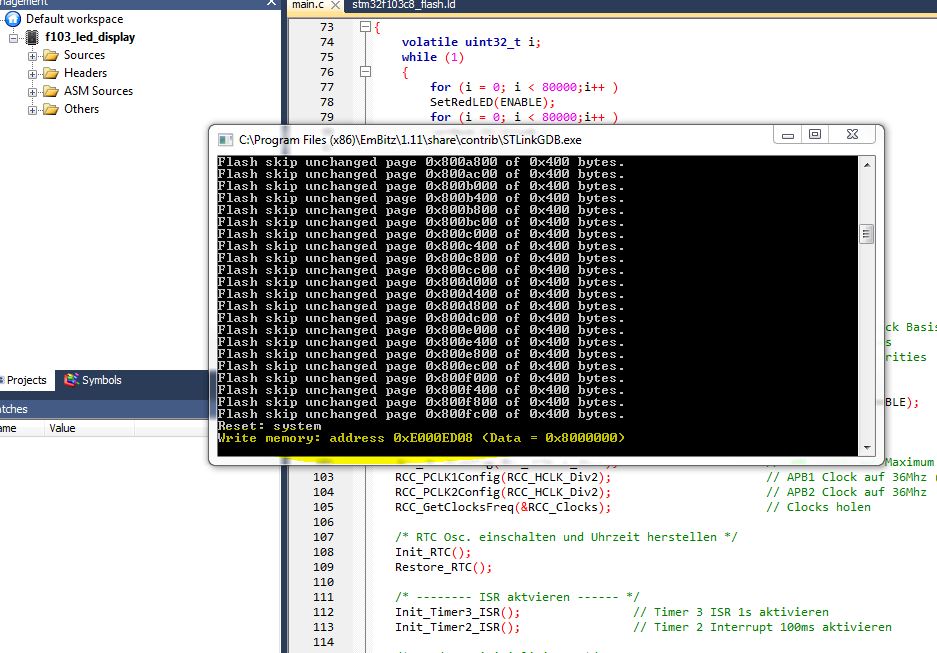Click console scrollbar down arrow
The width and height of the screenshot is (937, 653).
point(866,447)
